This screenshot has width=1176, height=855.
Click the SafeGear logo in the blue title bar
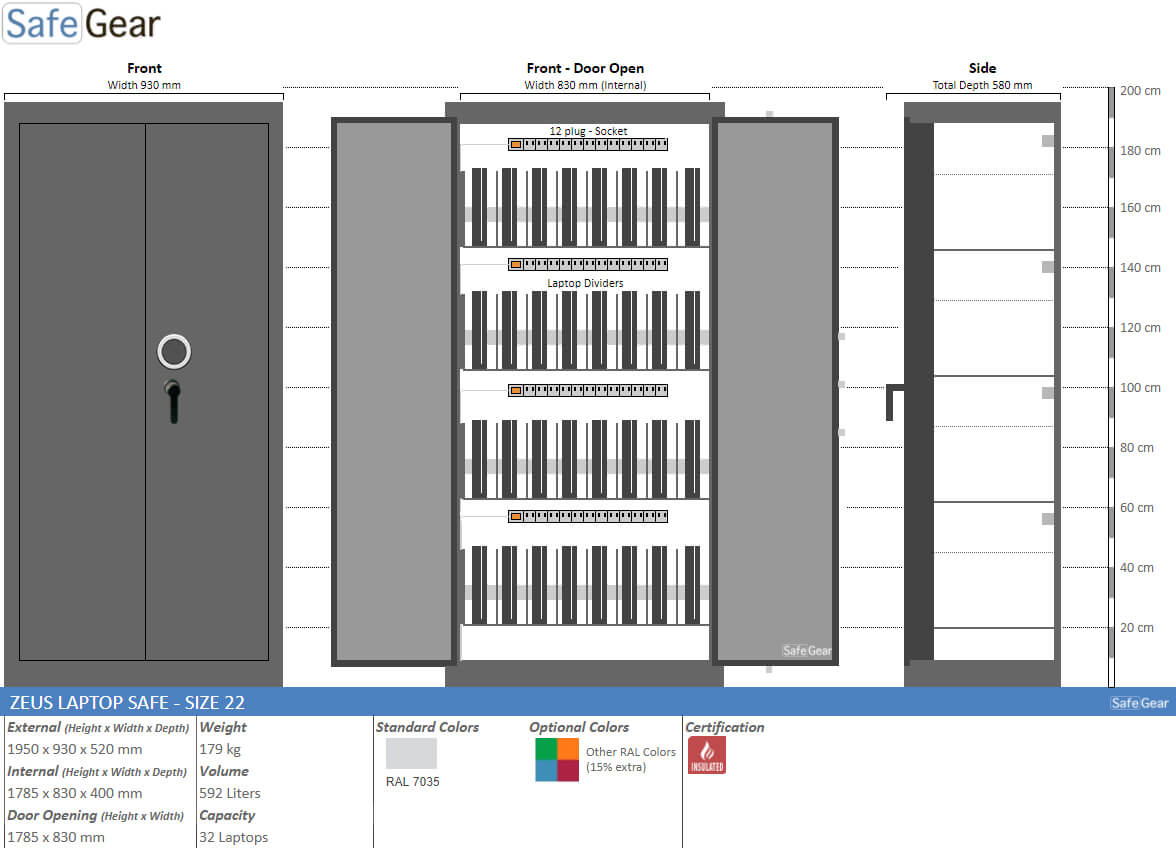(1139, 703)
